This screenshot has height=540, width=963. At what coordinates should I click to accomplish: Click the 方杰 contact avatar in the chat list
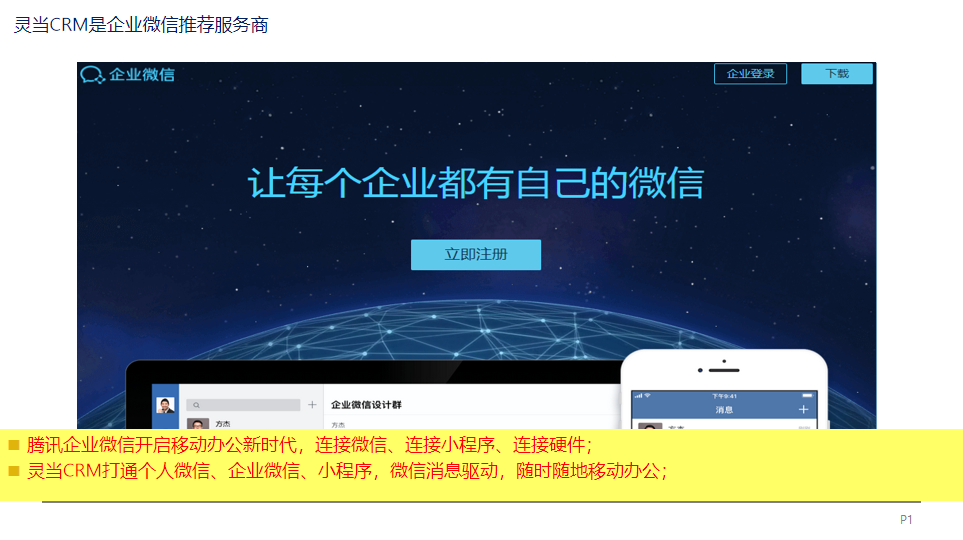(x=198, y=424)
